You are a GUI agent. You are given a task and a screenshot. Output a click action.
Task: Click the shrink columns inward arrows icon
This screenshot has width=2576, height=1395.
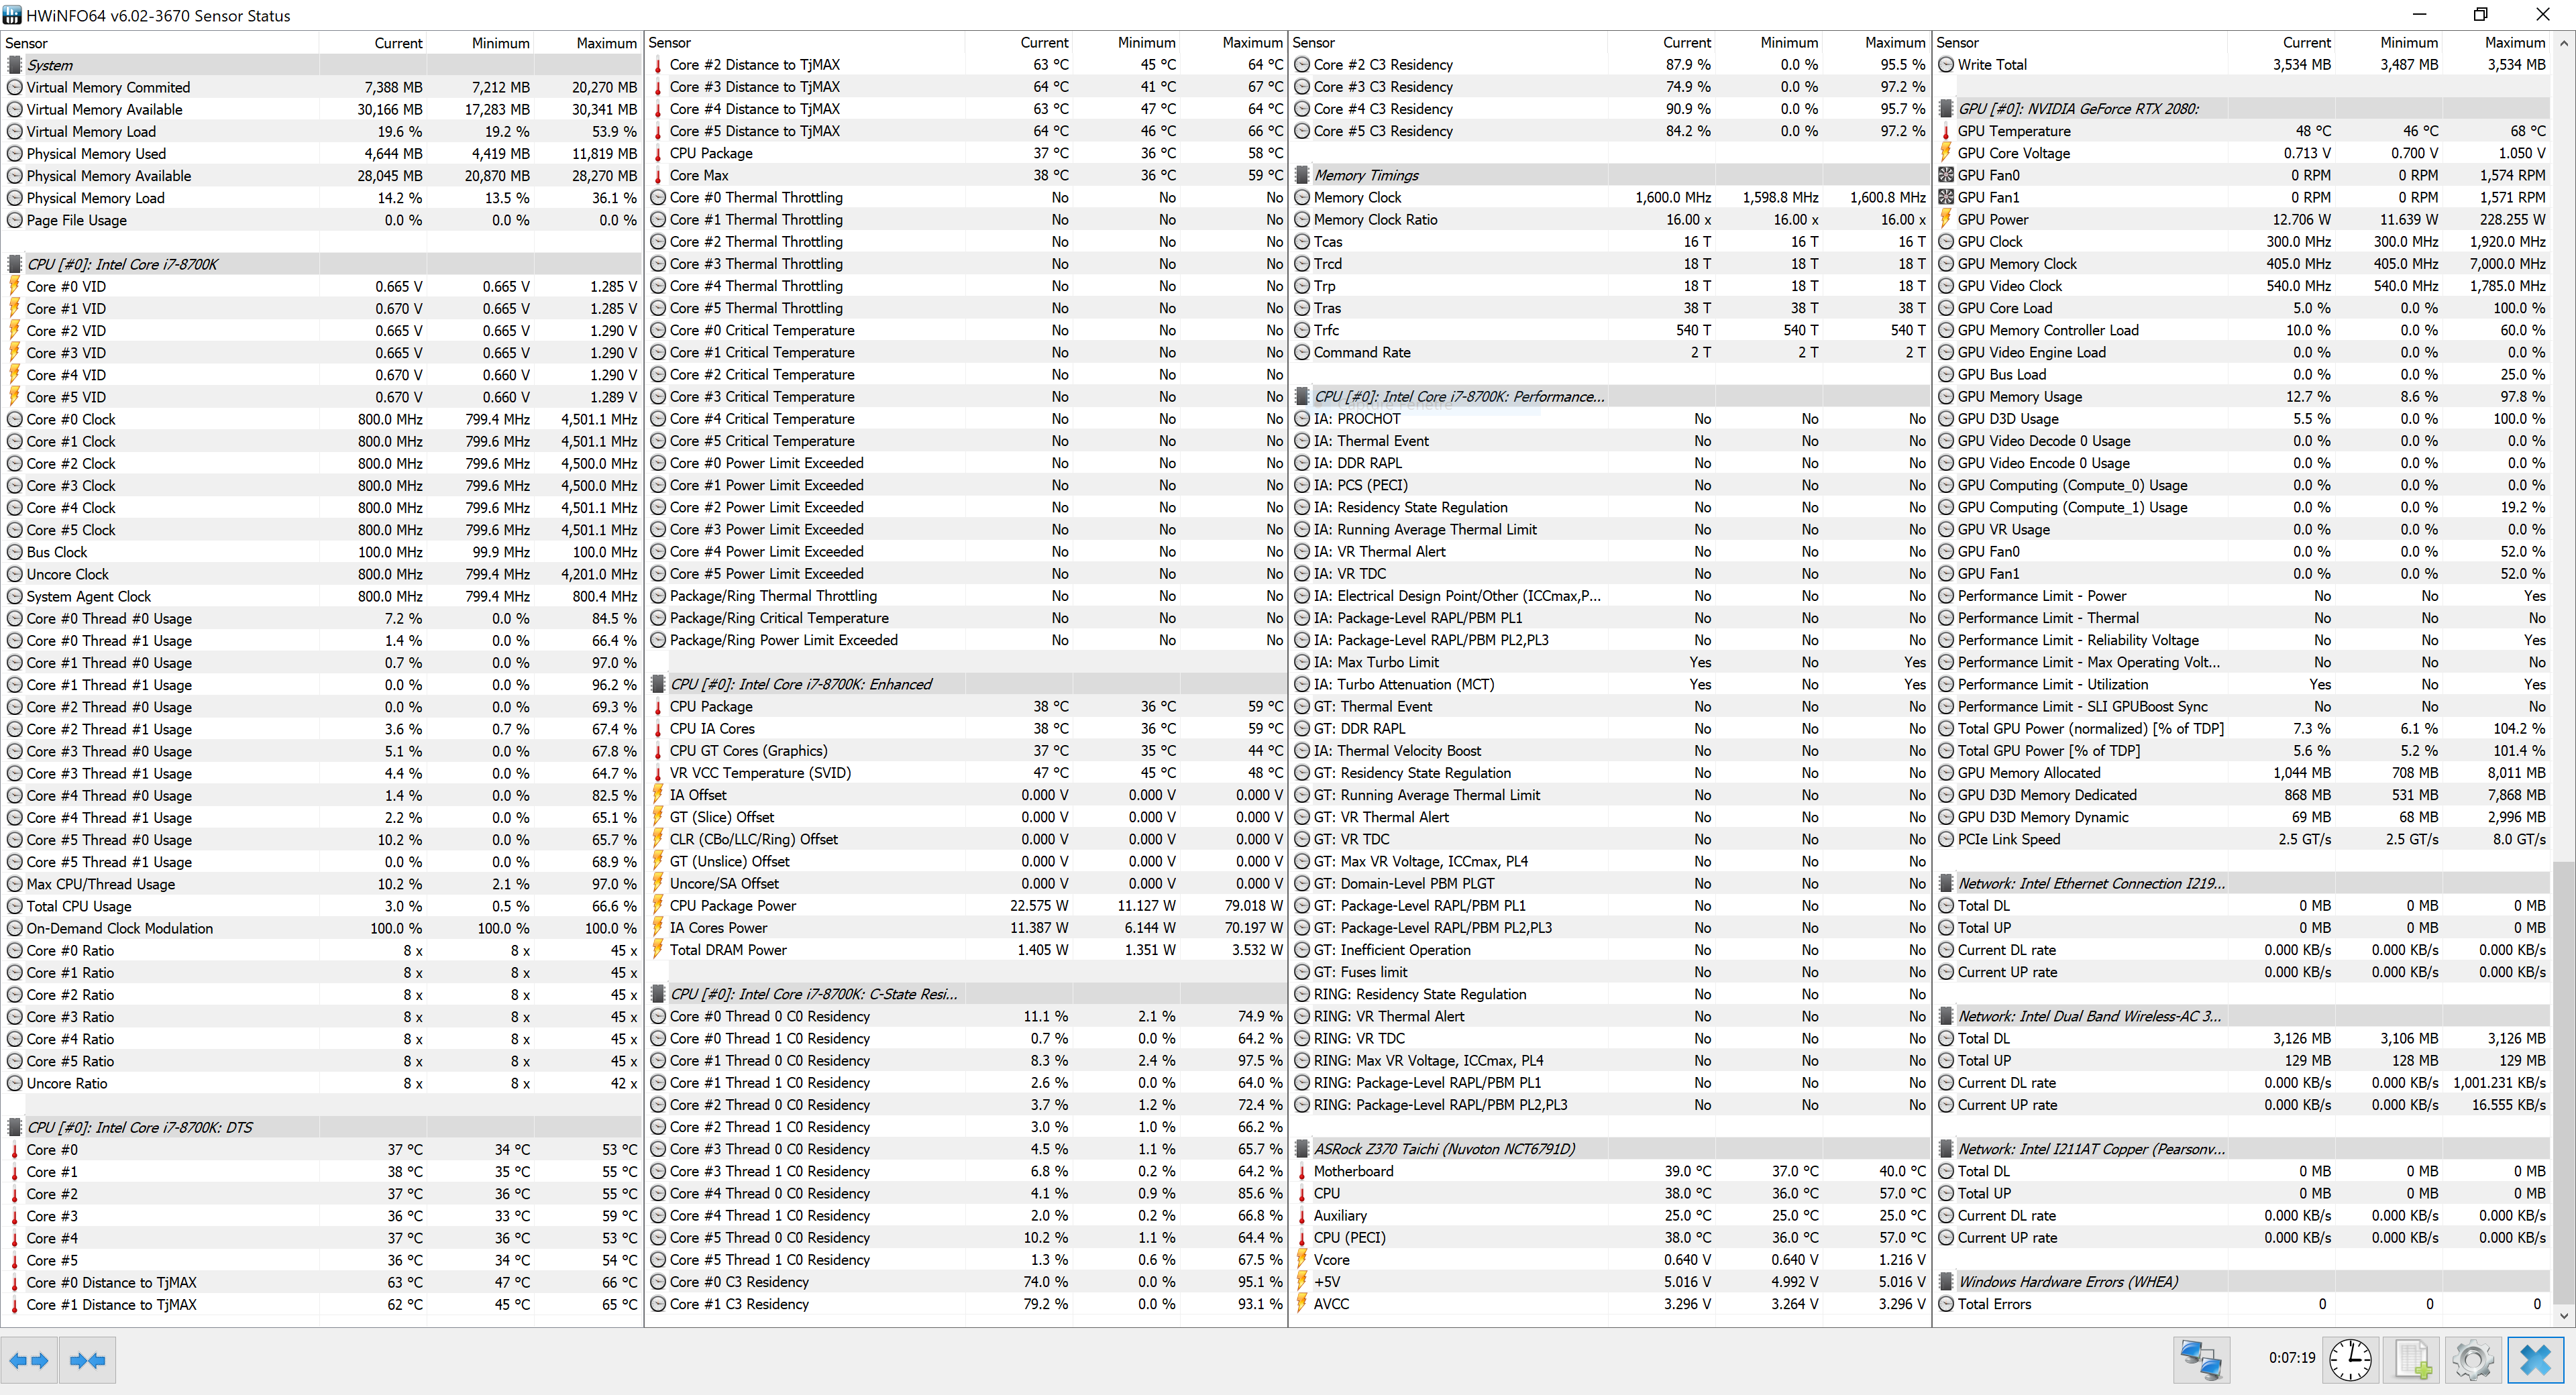point(88,1360)
